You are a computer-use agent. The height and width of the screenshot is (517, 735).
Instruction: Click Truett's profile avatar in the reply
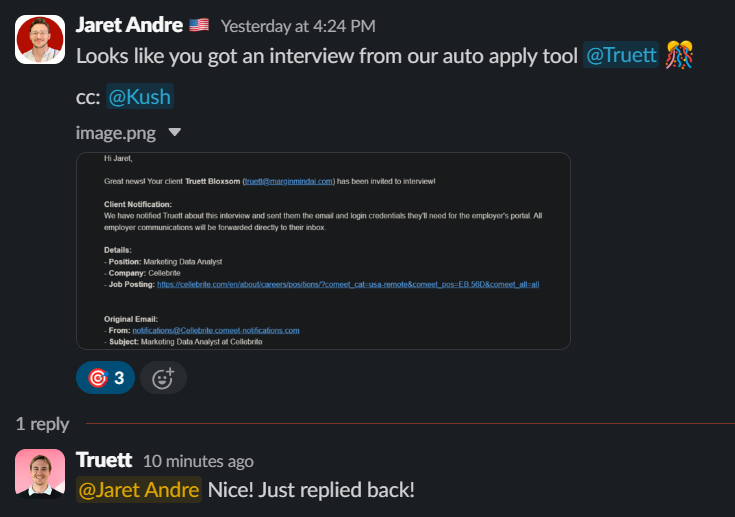coord(40,474)
